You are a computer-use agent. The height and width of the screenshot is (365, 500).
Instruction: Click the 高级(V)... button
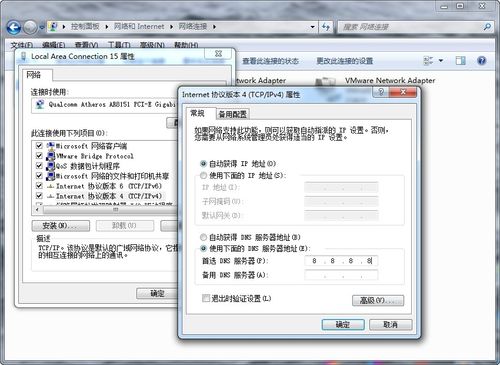coord(378,300)
